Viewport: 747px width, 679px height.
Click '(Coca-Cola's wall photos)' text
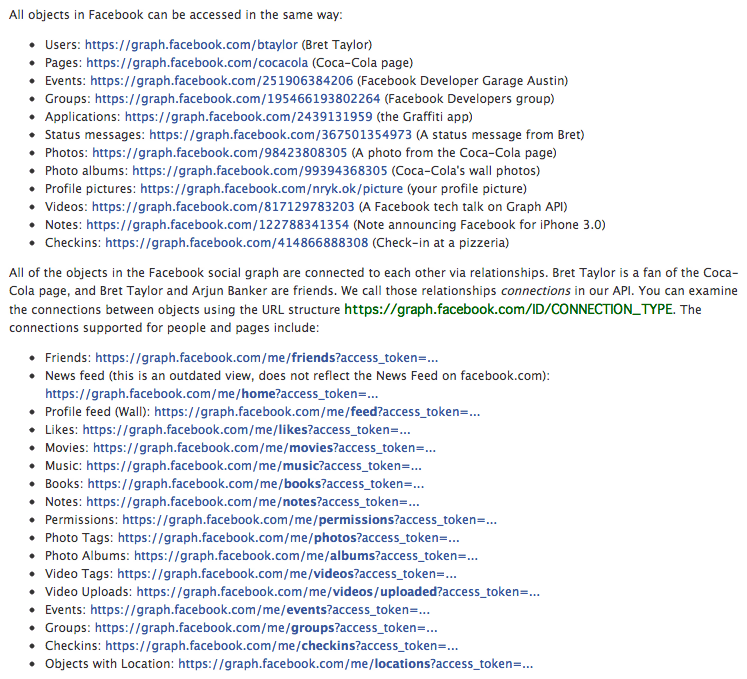point(465,171)
